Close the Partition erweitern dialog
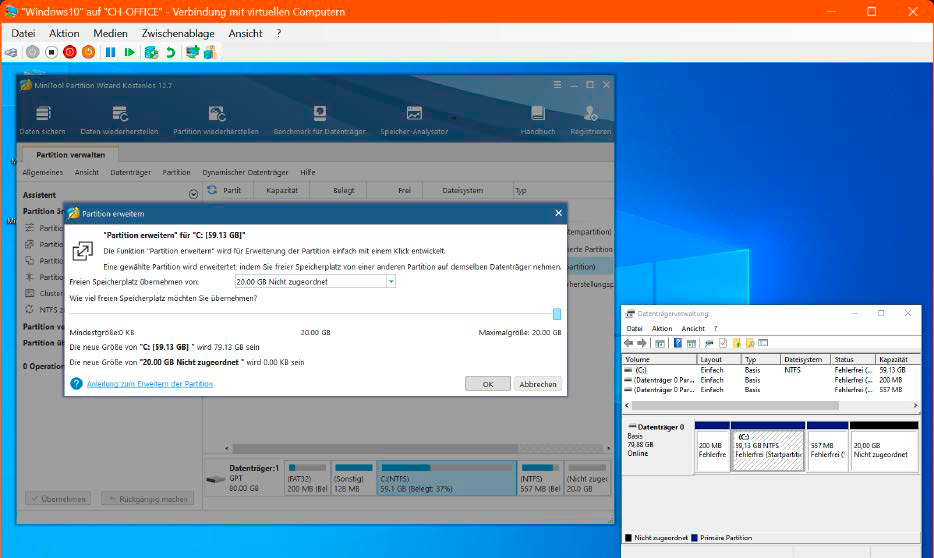The width and height of the screenshot is (934, 558). (558, 213)
